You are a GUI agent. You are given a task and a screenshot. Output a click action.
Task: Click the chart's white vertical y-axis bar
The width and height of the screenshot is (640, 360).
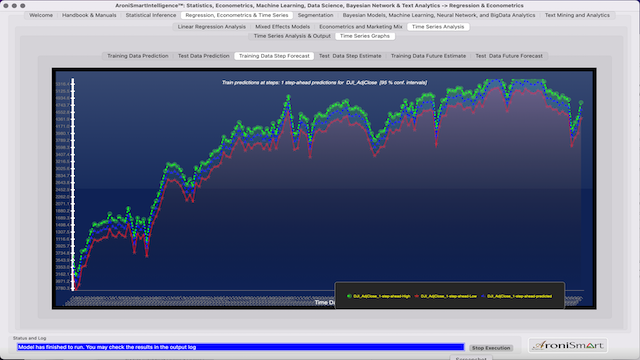73,184
